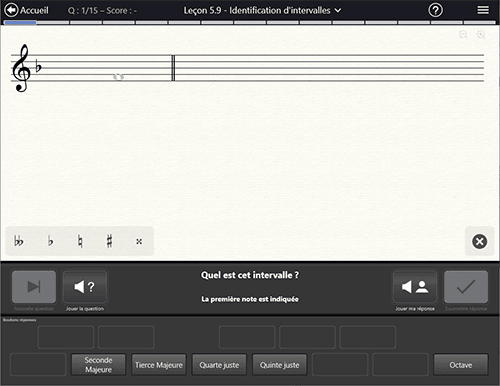Image resolution: width=500 pixels, height=386 pixels.
Task: Select the double flat accidental
Action: (x=19, y=241)
